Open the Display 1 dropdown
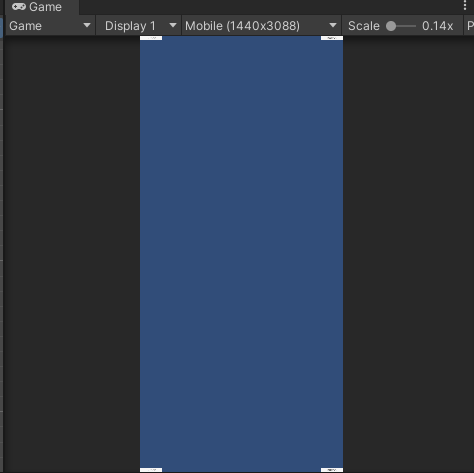This screenshot has width=474, height=473. coord(139,26)
